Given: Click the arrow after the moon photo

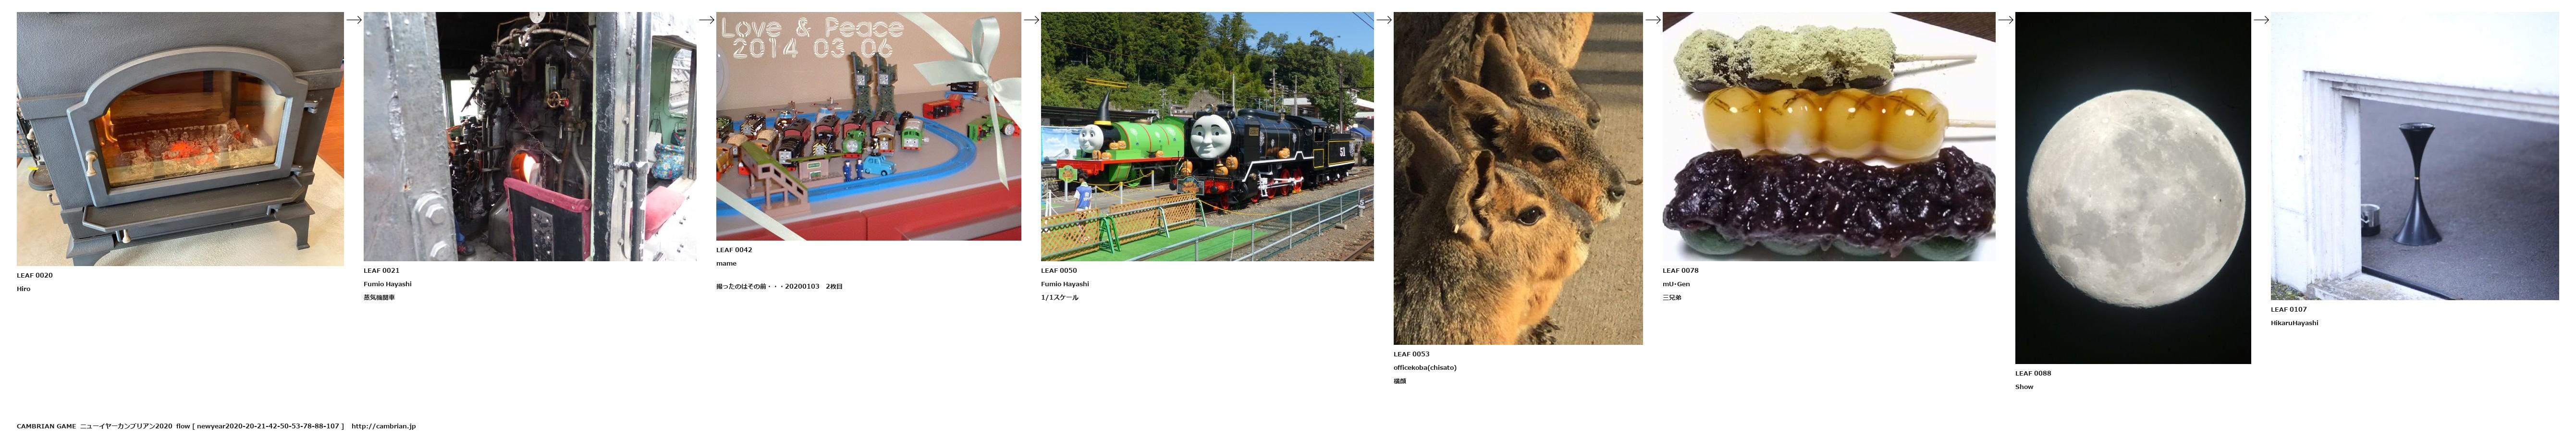Looking at the screenshot, I should [x=2261, y=20].
